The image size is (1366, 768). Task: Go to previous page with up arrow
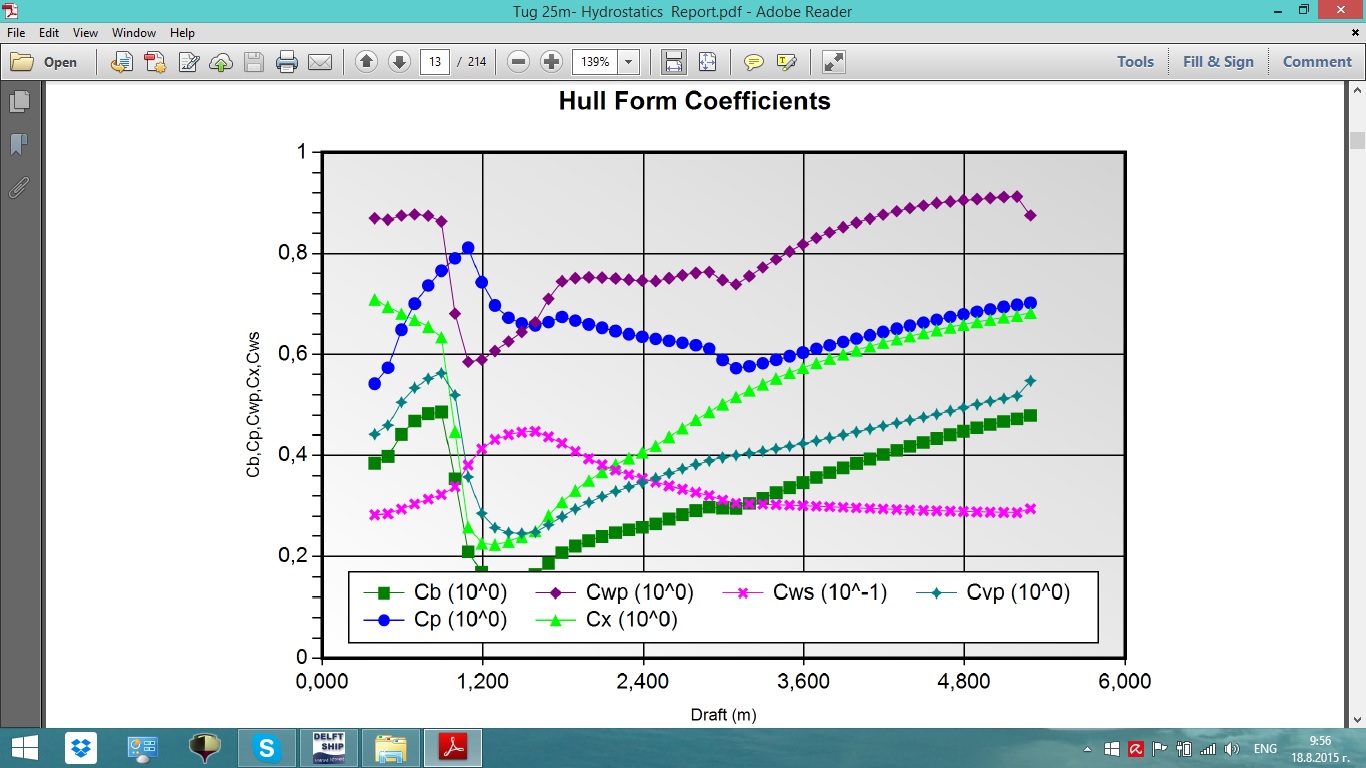[x=366, y=62]
